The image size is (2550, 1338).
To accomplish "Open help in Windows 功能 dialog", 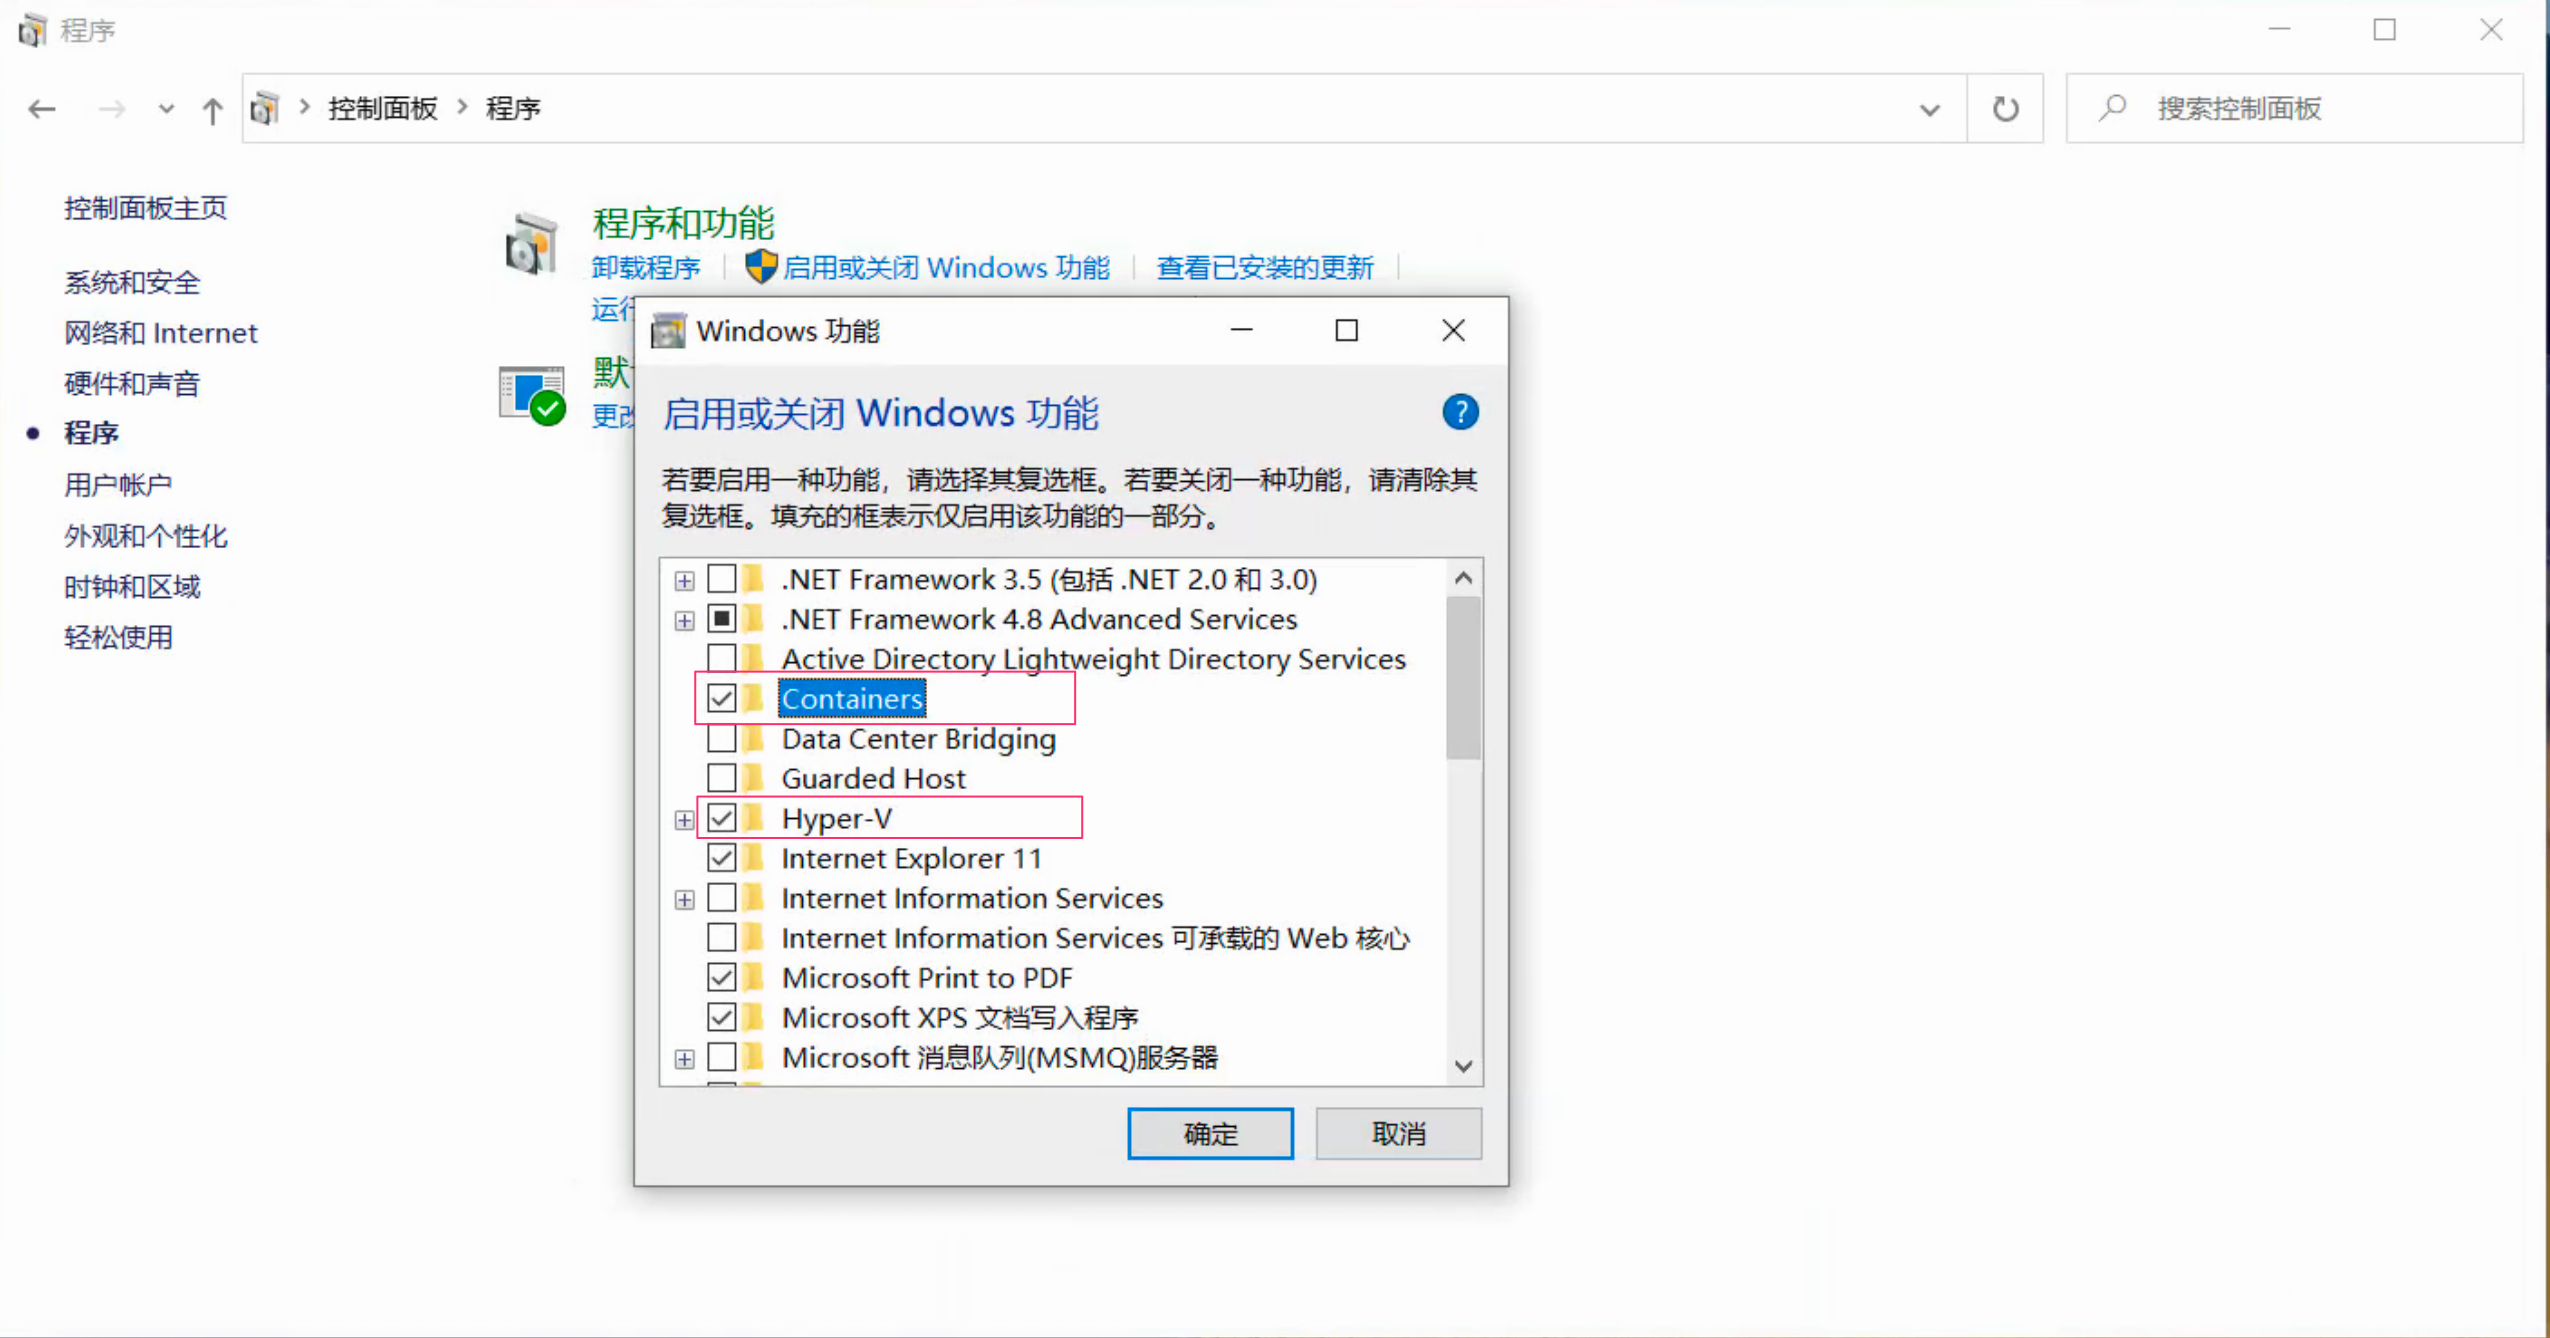I will [x=1460, y=412].
